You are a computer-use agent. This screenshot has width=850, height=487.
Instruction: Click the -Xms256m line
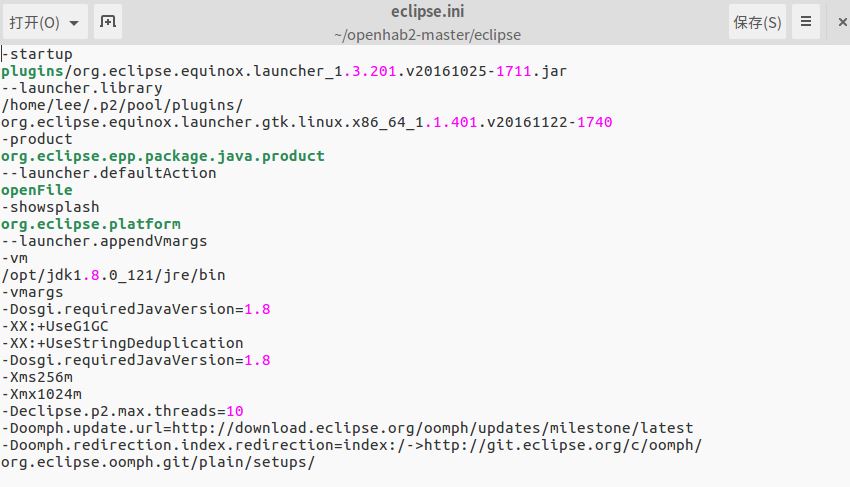pyautogui.click(x=37, y=377)
